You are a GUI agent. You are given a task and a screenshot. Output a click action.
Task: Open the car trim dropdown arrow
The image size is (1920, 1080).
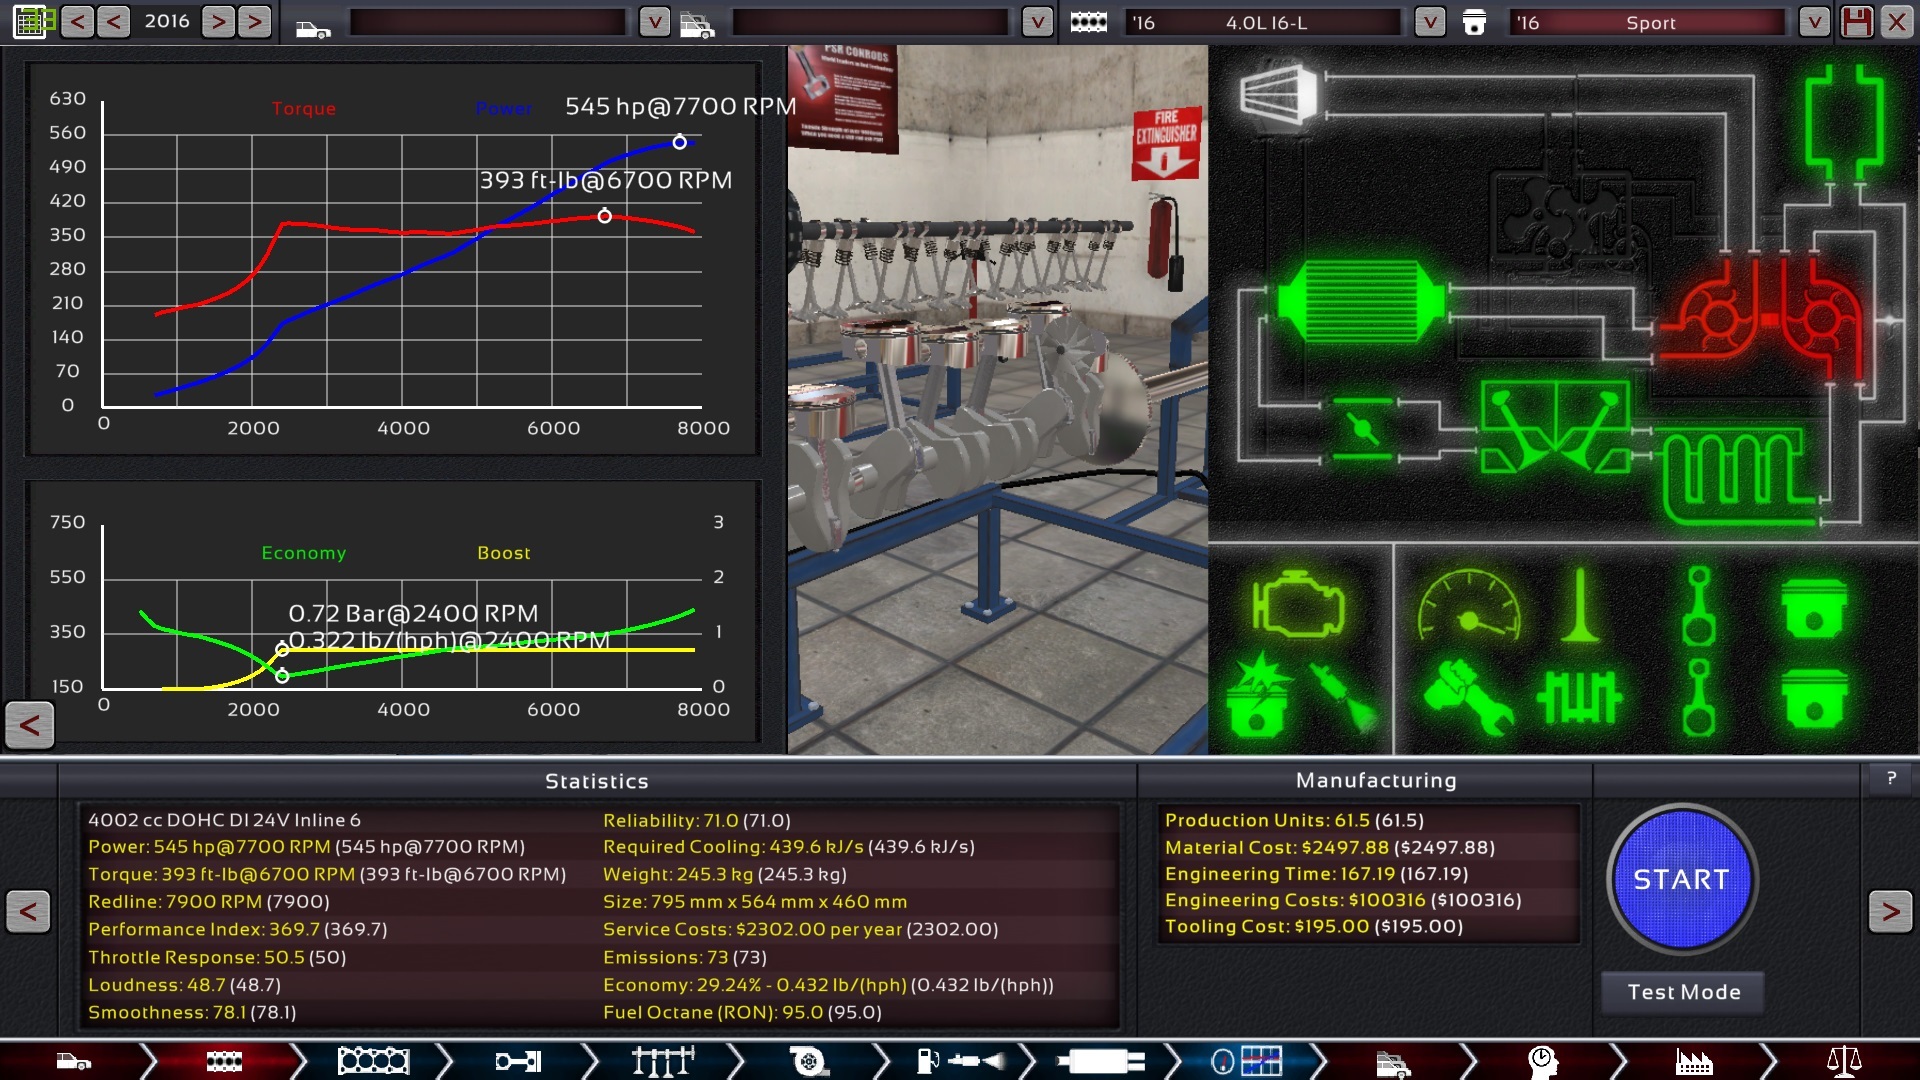coord(1037,22)
